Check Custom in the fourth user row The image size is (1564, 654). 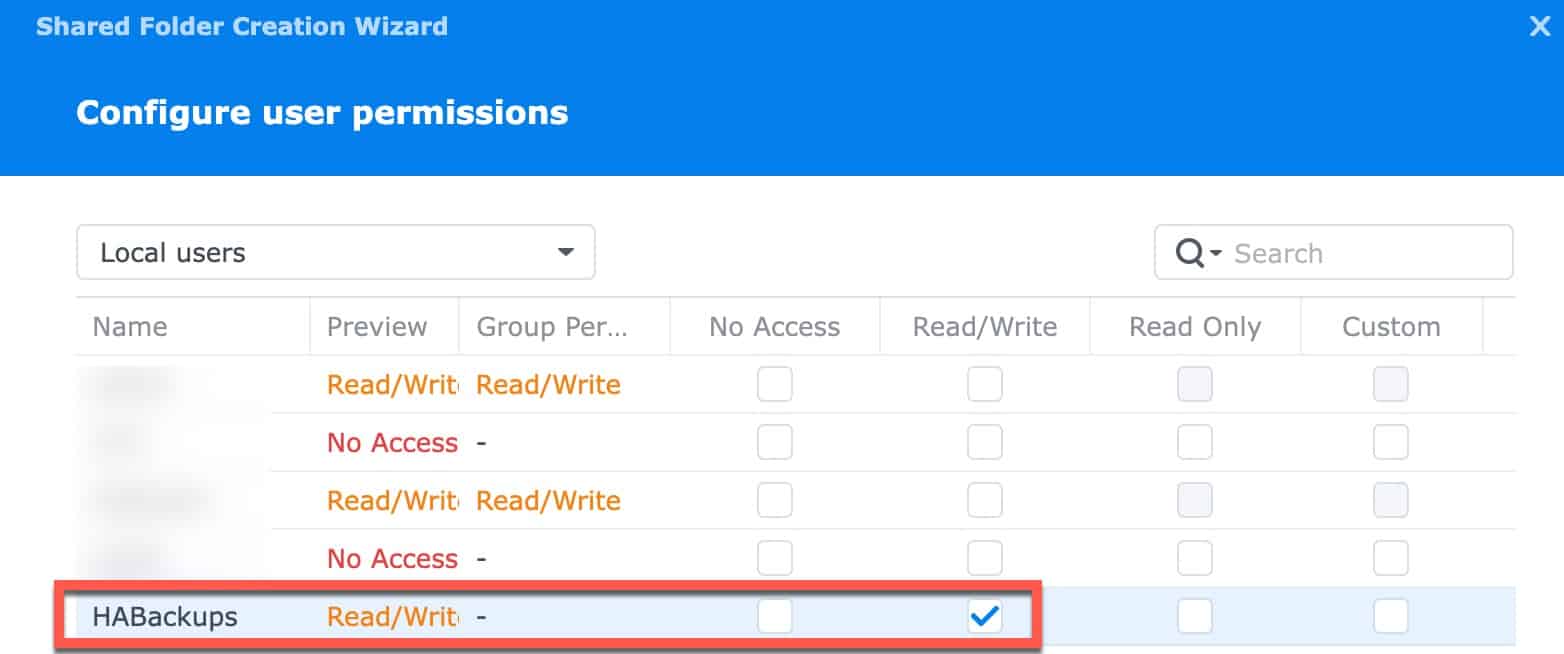click(1391, 558)
